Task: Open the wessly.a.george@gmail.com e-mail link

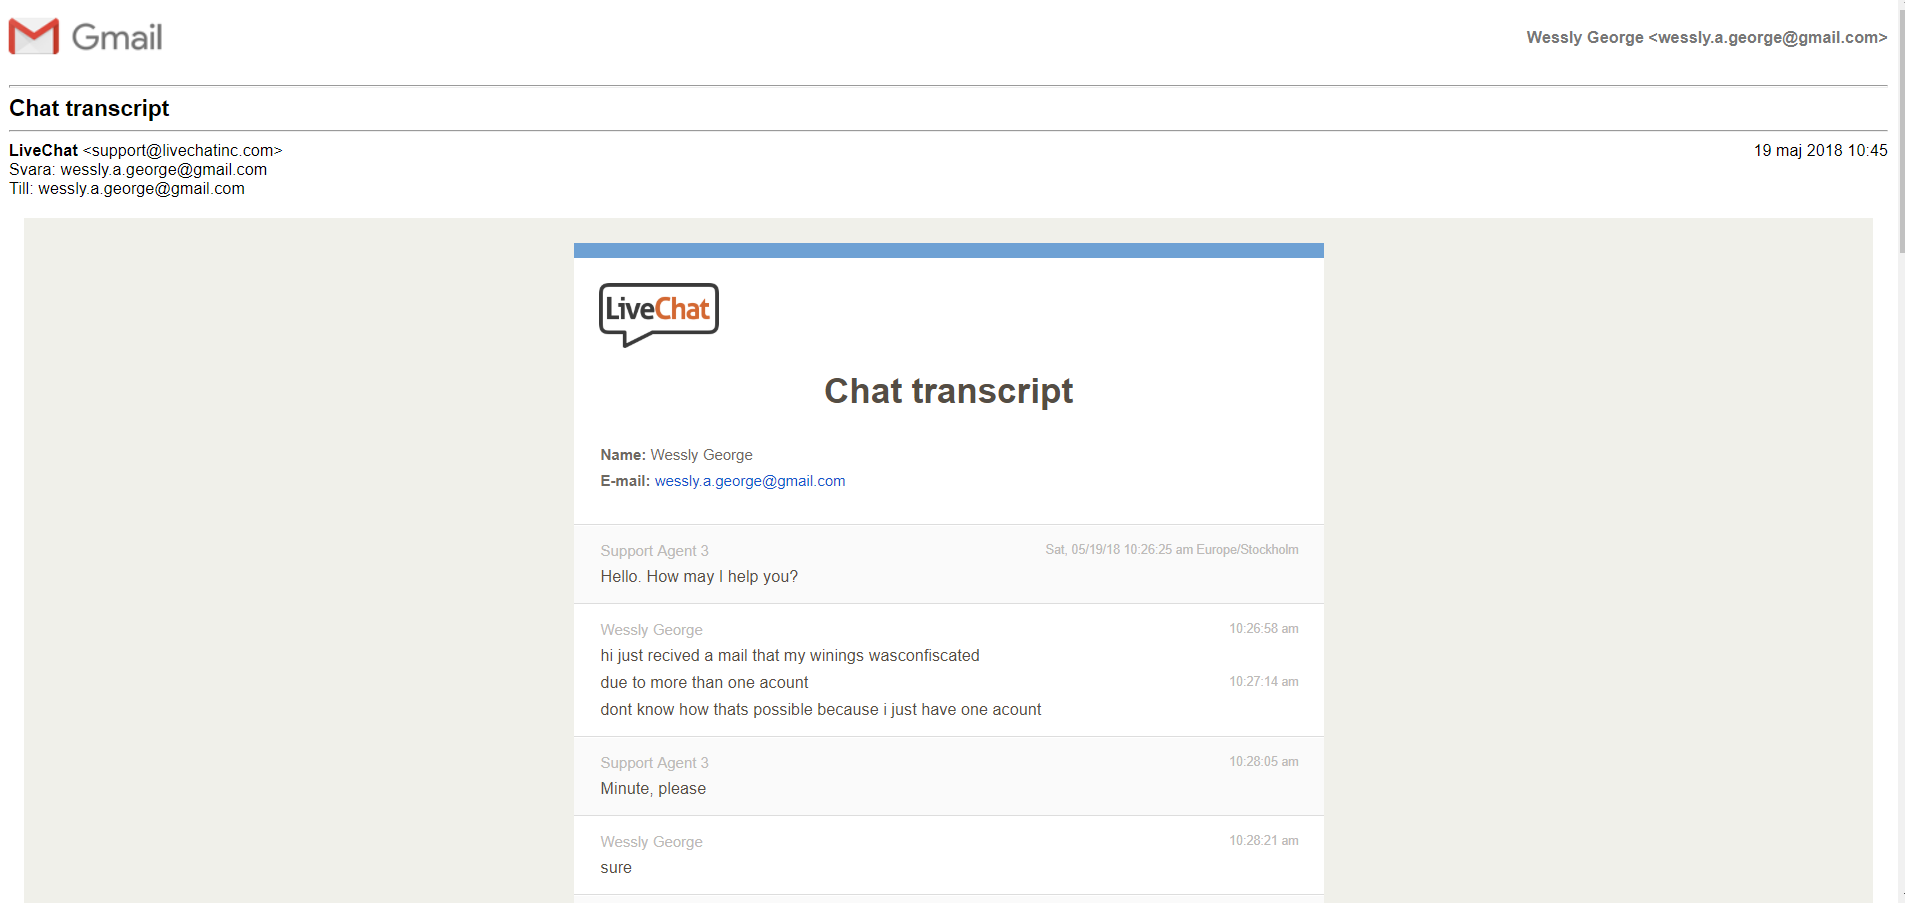Action: pos(750,481)
